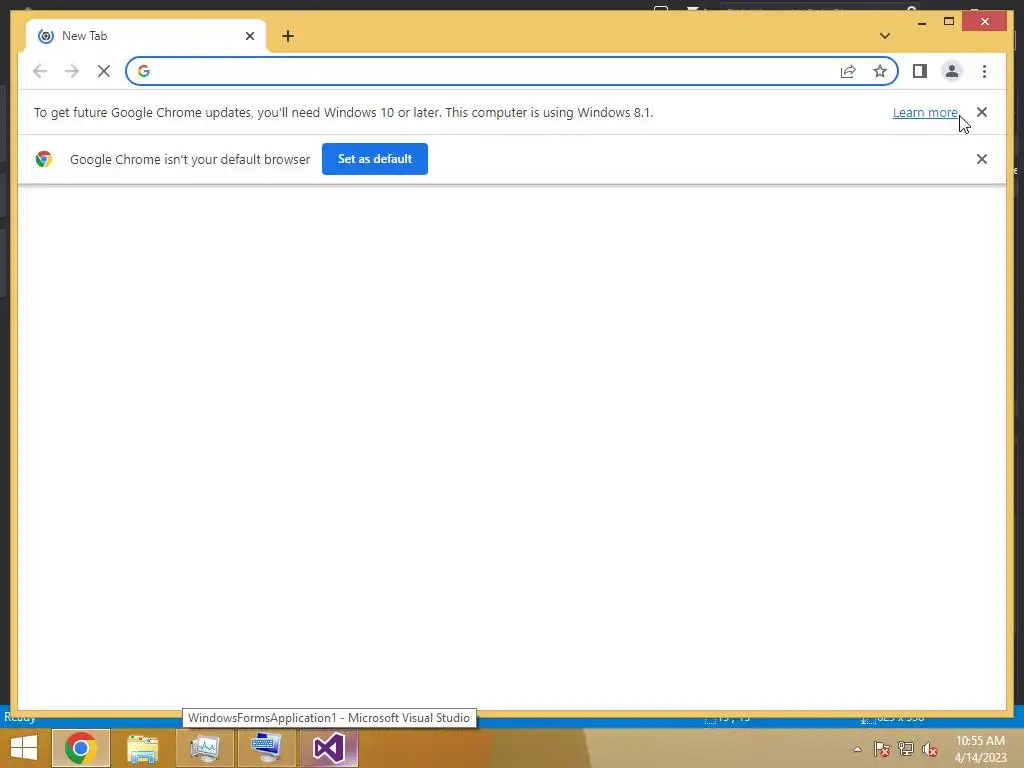Set Chrome as default browser
1024x768 pixels.
(x=375, y=159)
